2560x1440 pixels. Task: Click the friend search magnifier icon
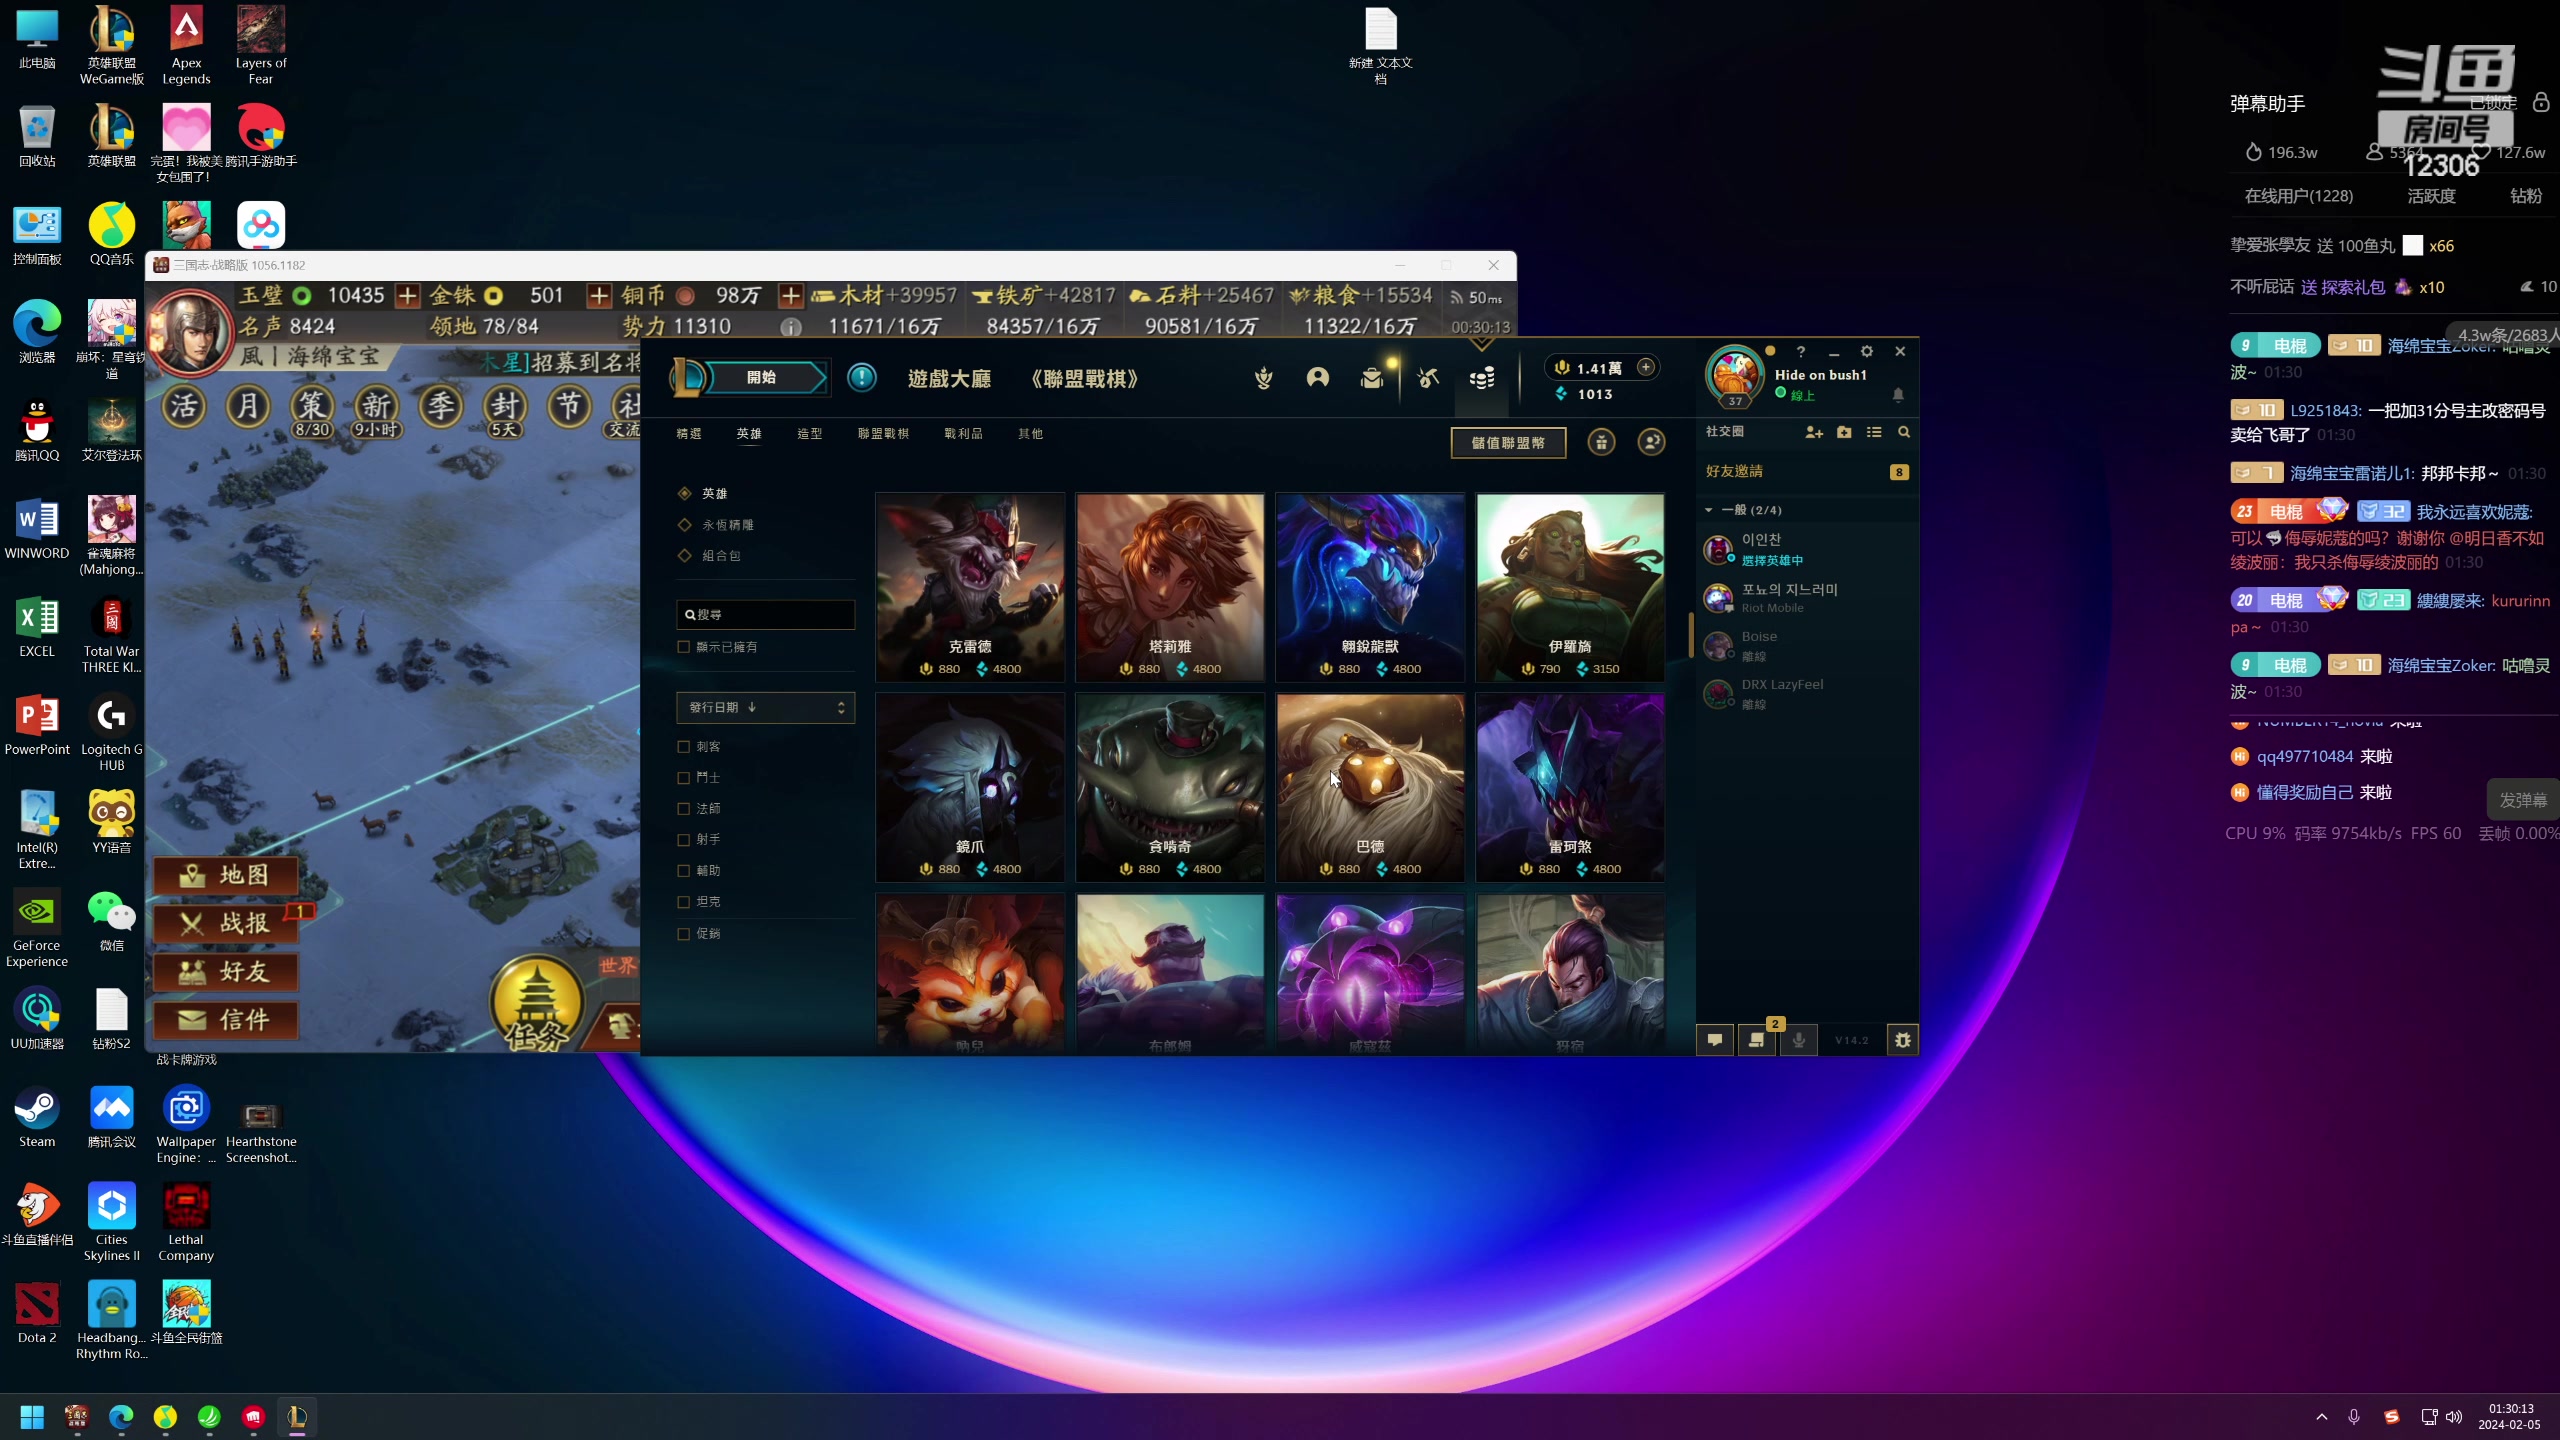(x=1904, y=432)
